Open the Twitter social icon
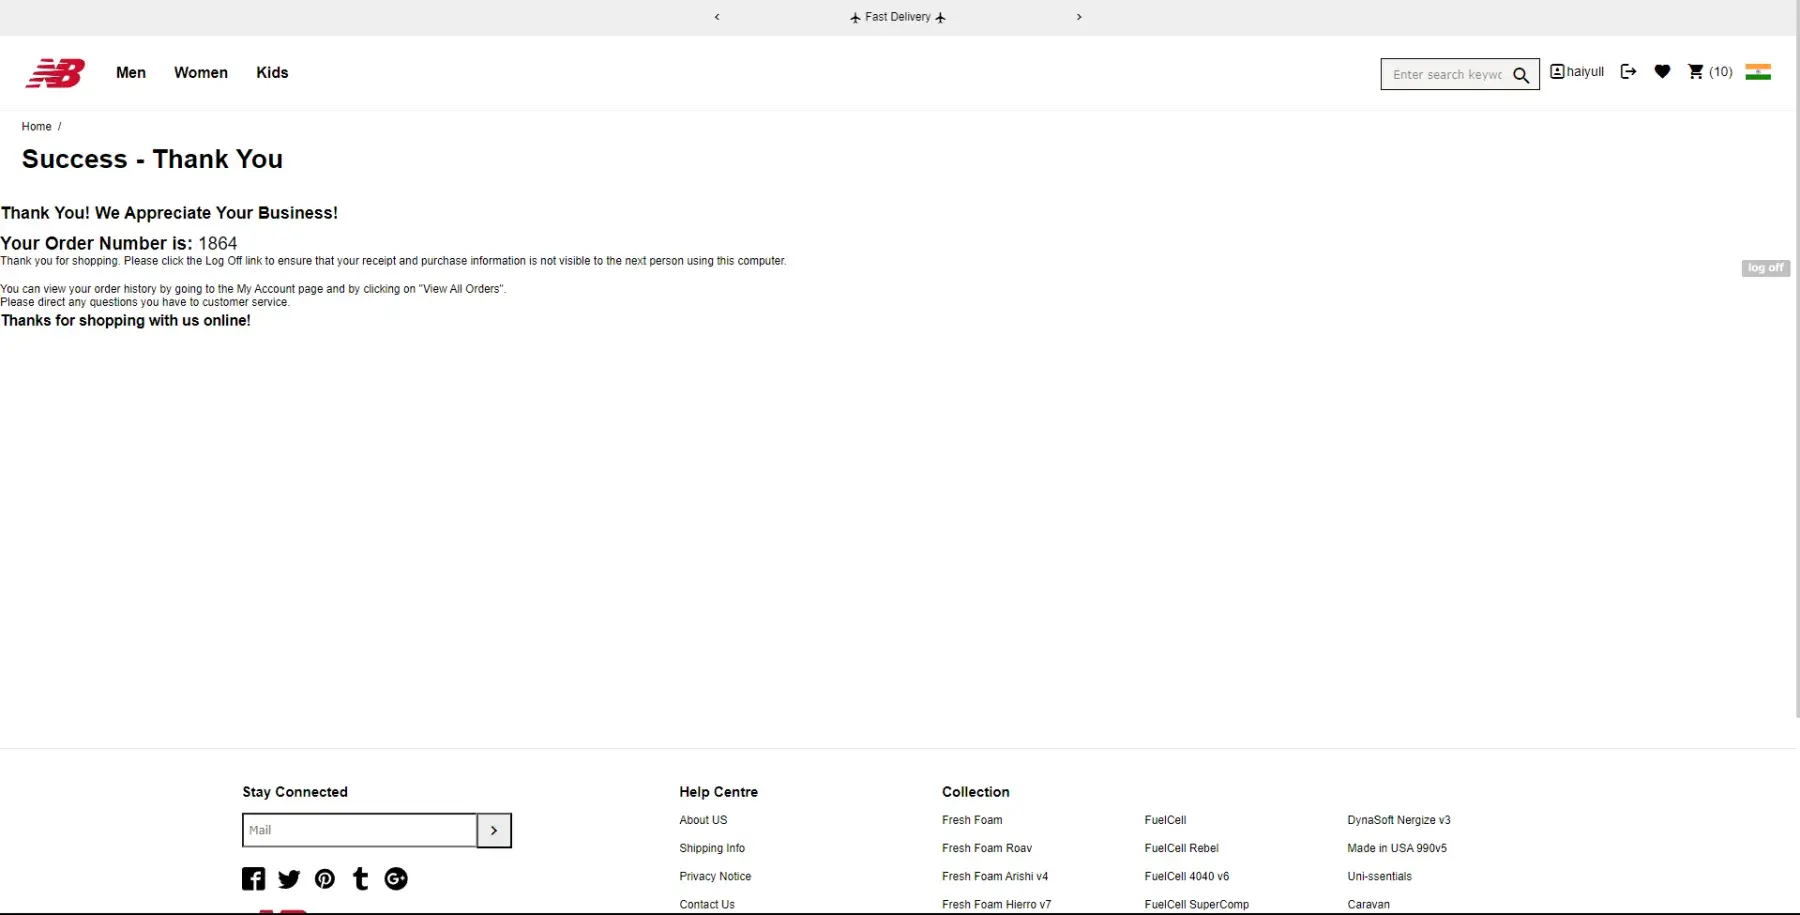 [289, 879]
